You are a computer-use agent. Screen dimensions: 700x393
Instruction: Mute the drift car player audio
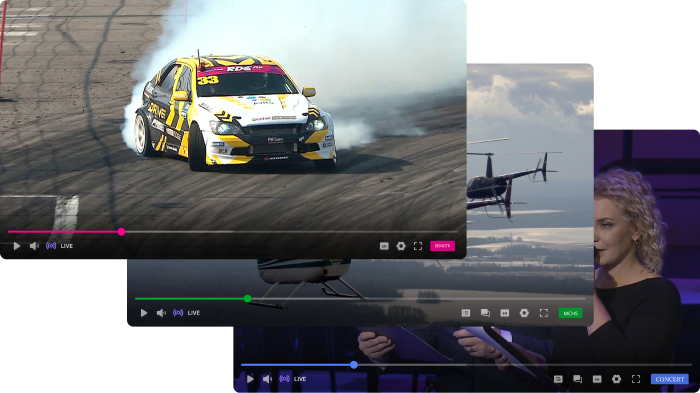click(34, 246)
